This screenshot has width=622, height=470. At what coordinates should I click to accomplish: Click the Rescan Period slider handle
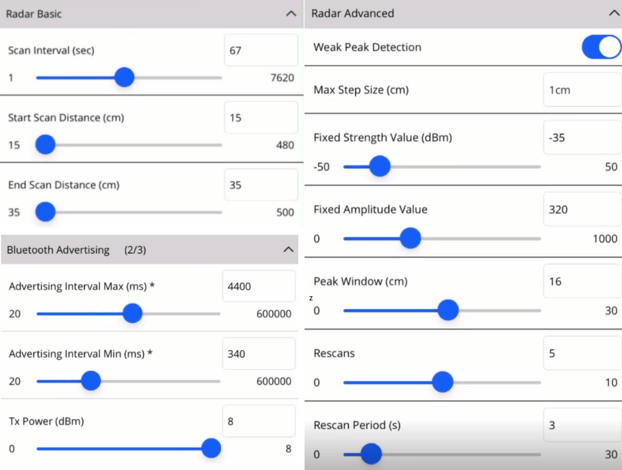tap(371, 454)
